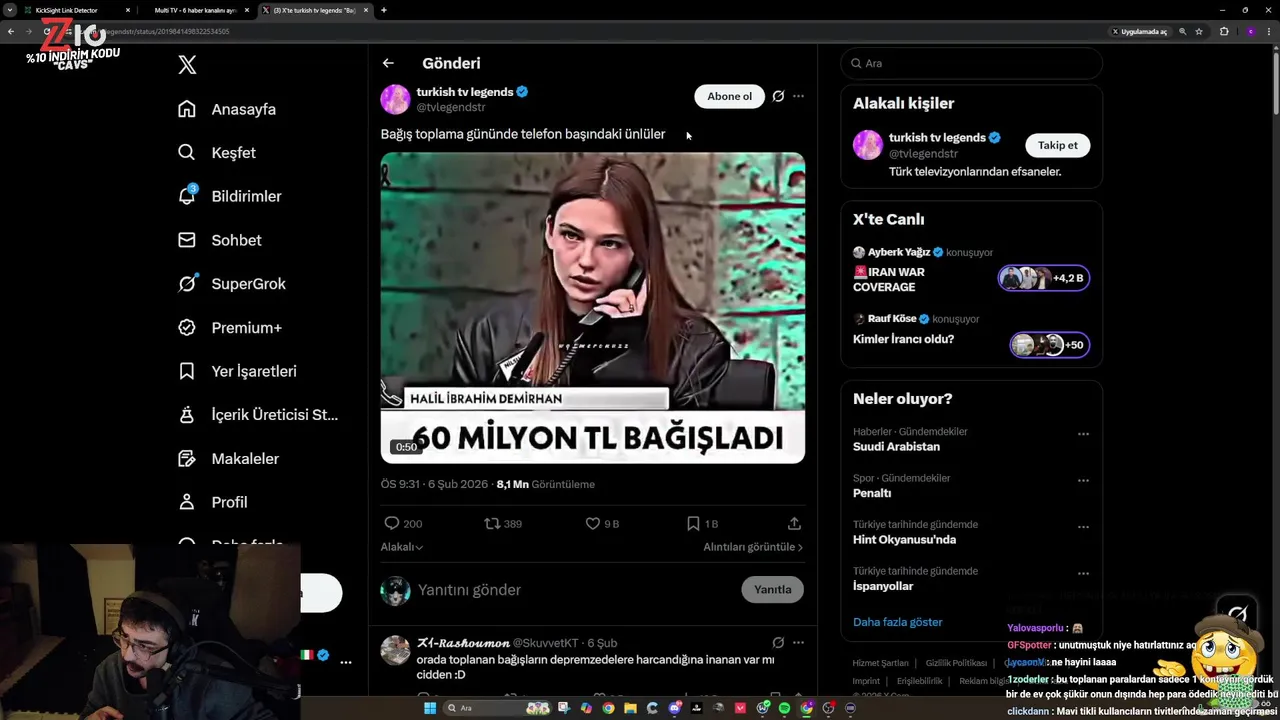Viewport: 1280px width, 720px height.
Task: Open SuperGrok from sidebar
Action: tap(232, 284)
